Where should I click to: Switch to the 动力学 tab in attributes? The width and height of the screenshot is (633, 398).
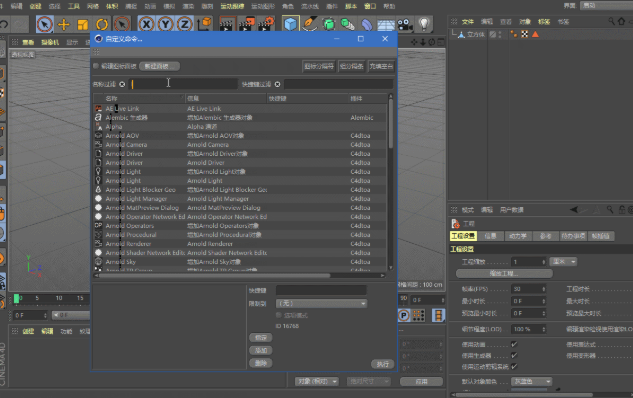point(518,236)
